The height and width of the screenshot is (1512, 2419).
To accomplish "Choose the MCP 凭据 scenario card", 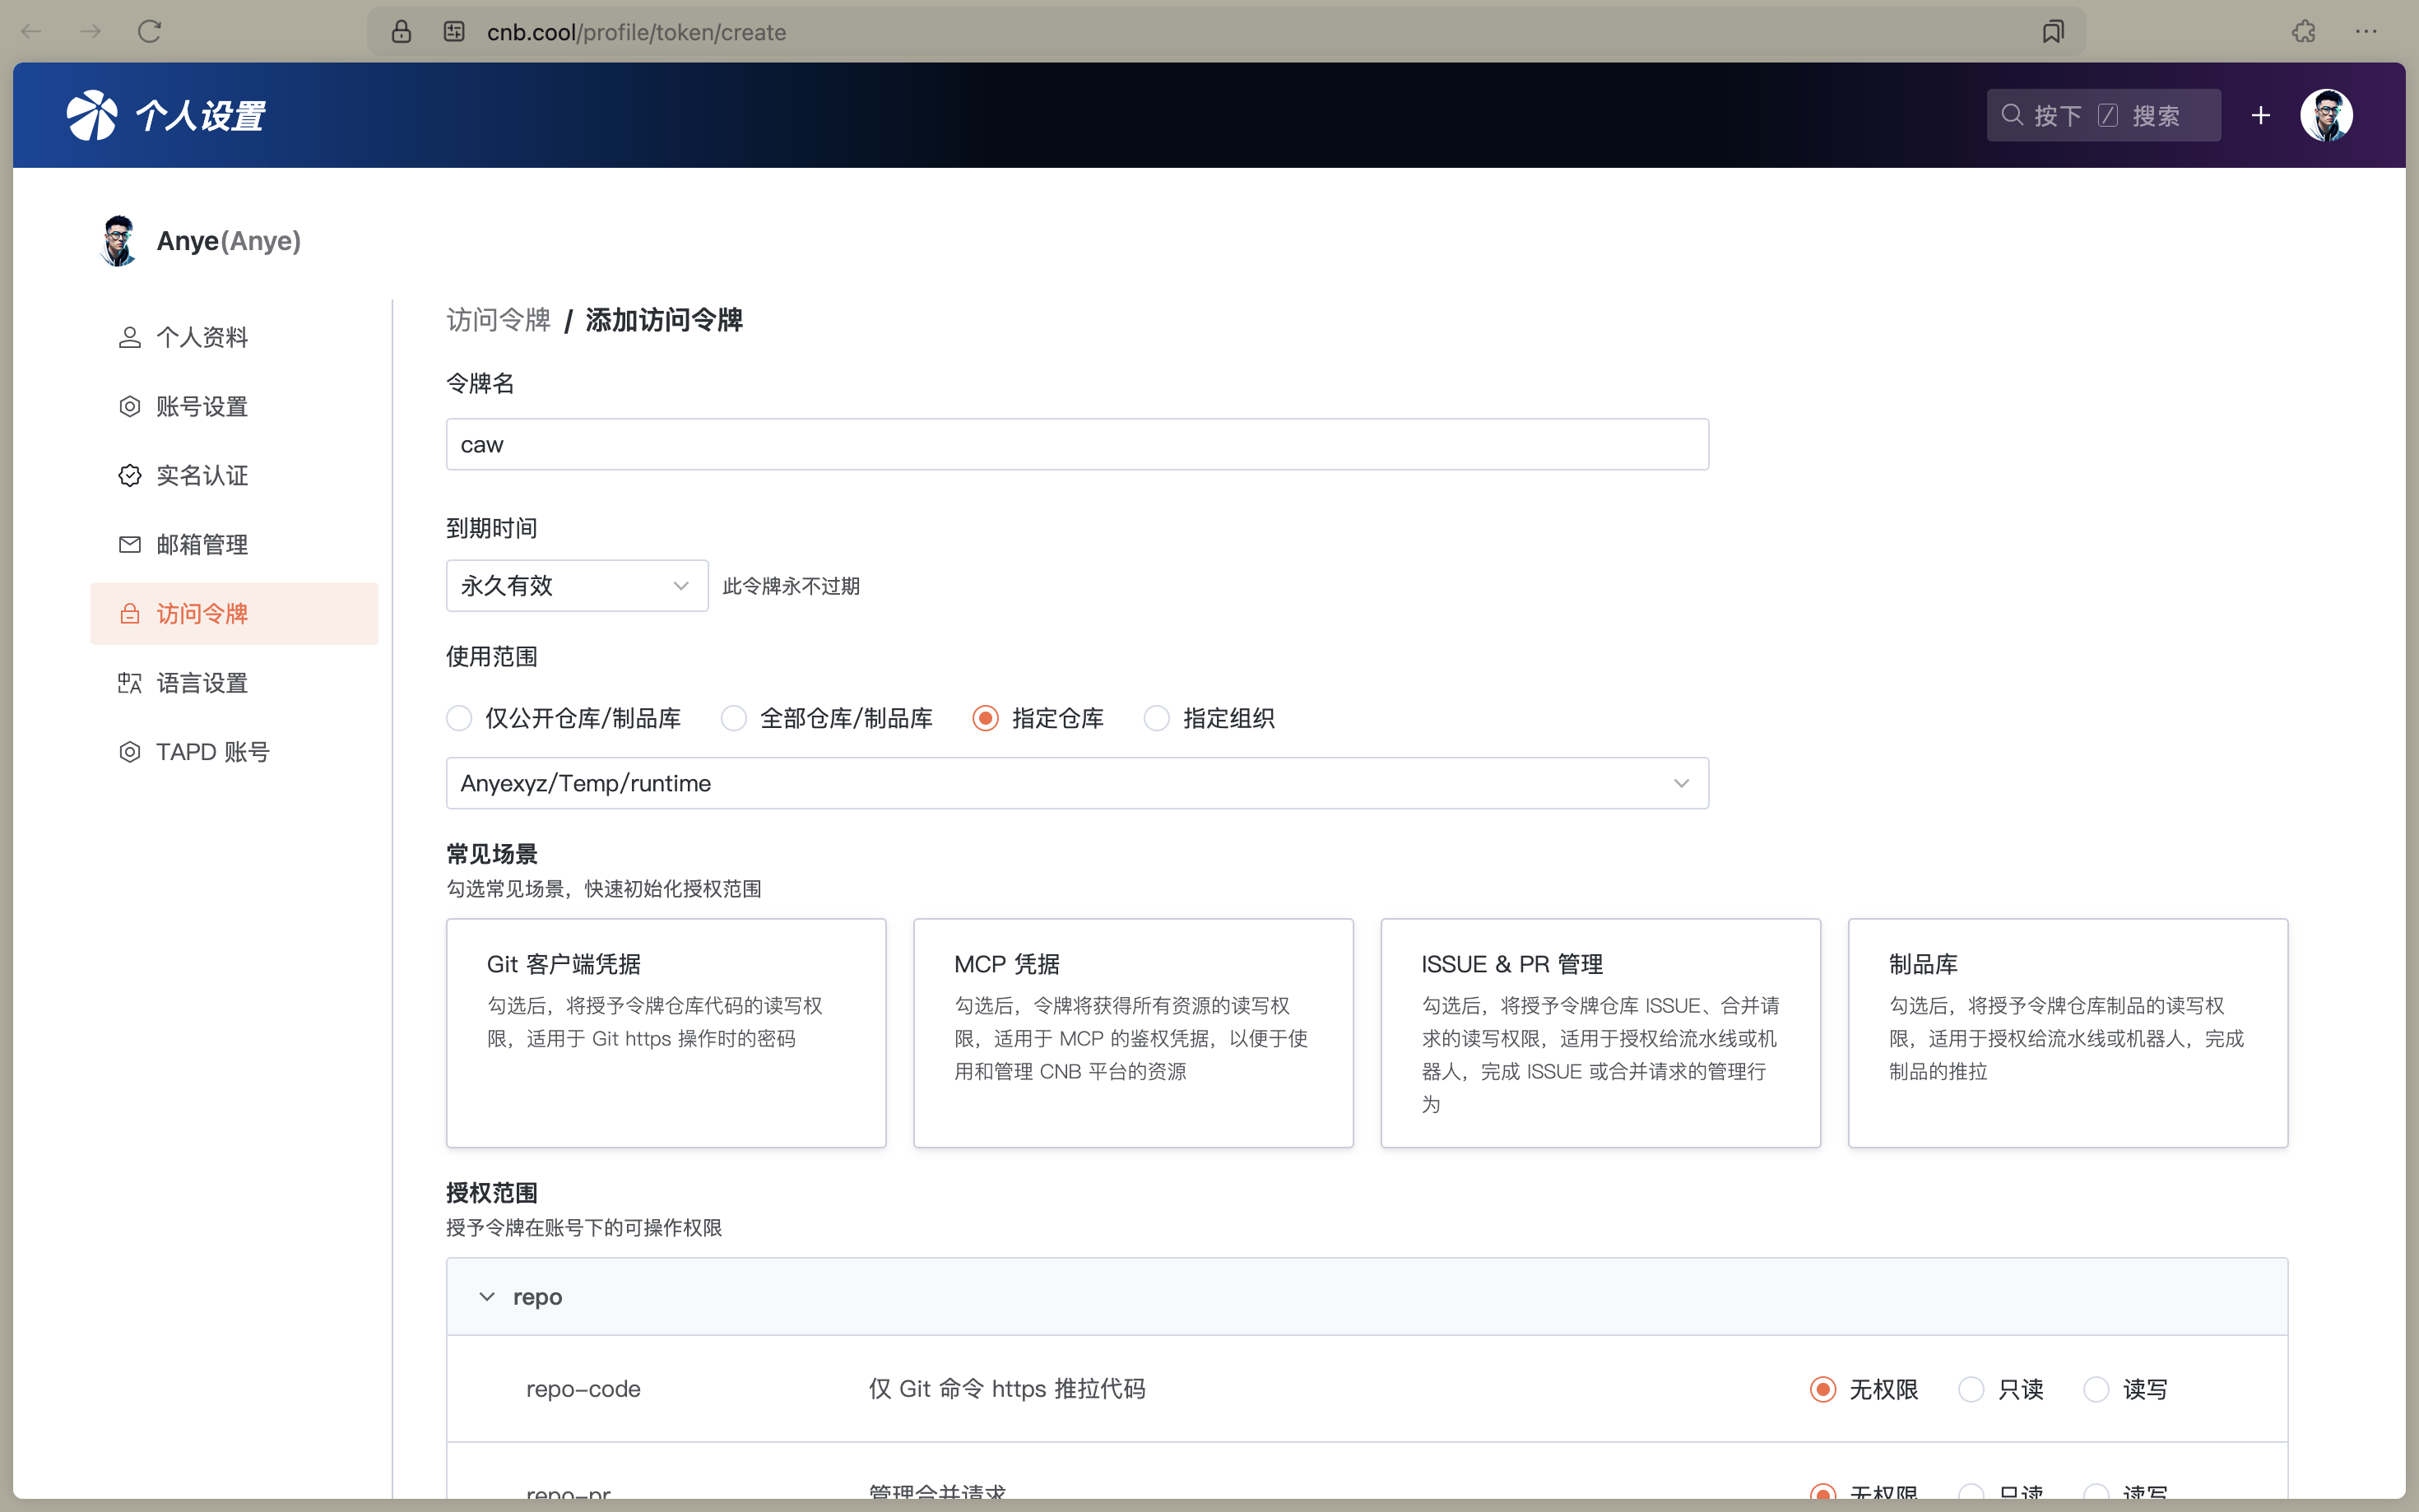I will point(1133,1033).
